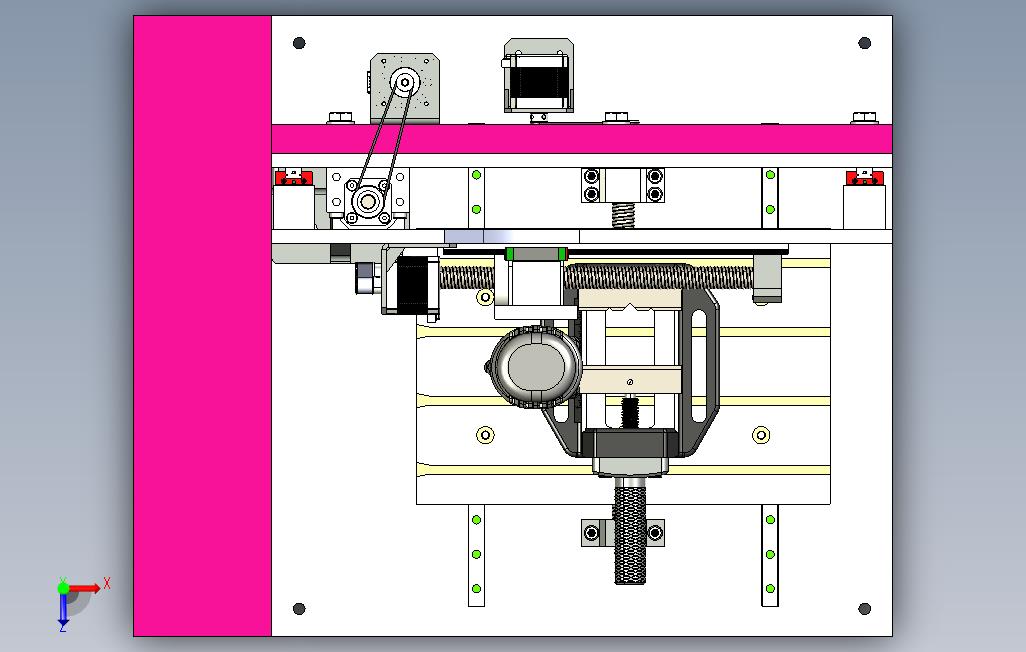Select the top-right corner hole of the base plate

(x=864, y=43)
